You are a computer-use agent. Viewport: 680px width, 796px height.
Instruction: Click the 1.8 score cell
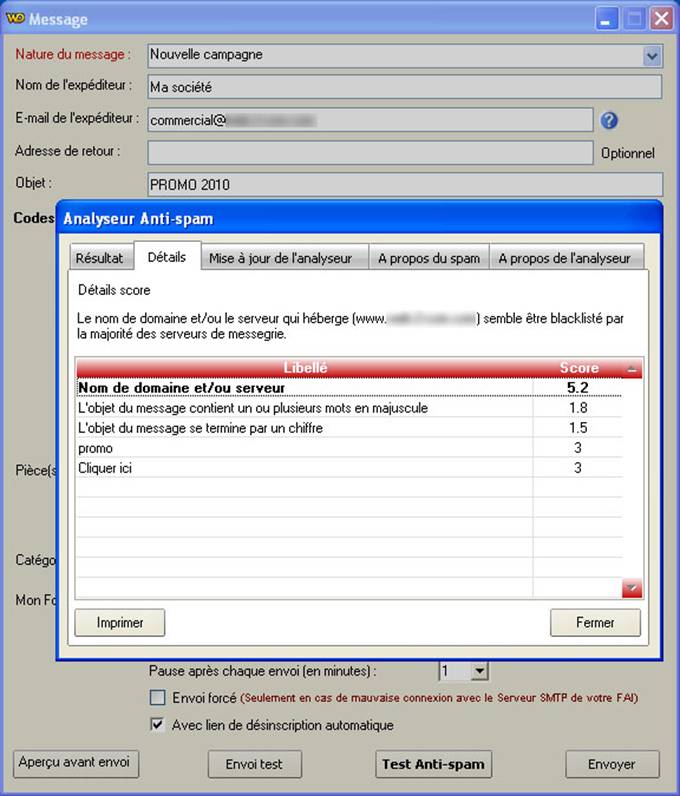click(577, 408)
